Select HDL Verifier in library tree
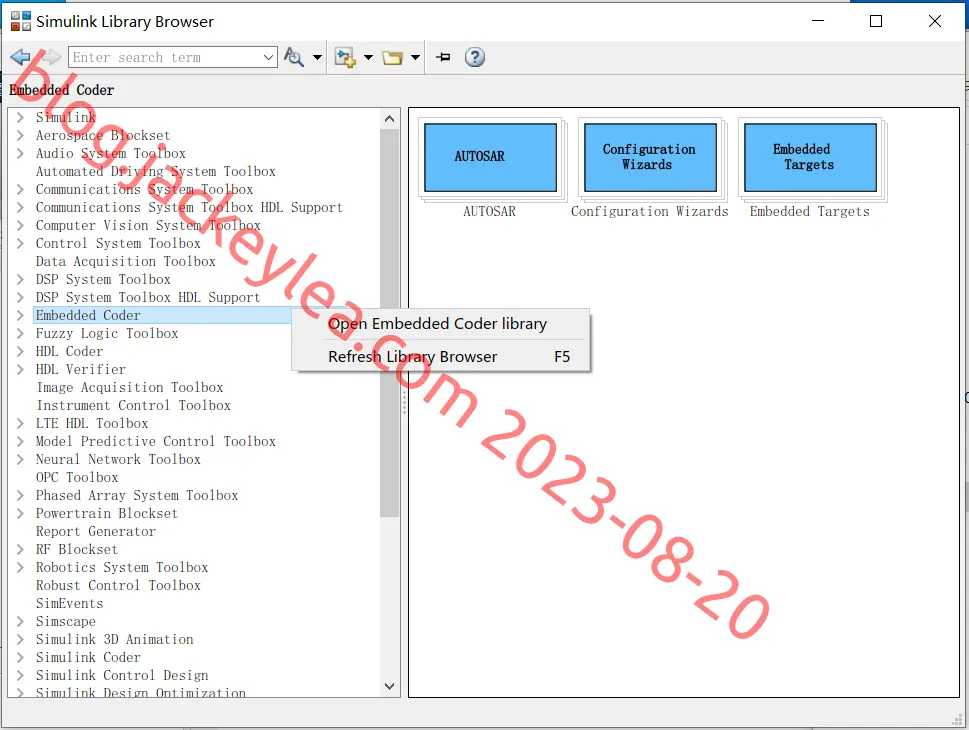The width and height of the screenshot is (969, 730). point(80,369)
